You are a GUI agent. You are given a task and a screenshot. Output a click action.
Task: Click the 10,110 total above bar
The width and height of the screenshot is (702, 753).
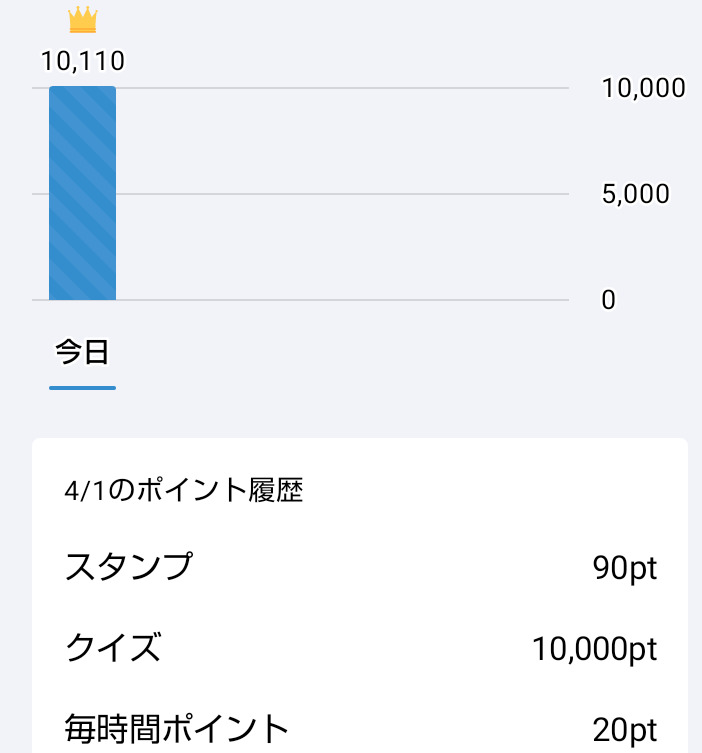point(83,62)
